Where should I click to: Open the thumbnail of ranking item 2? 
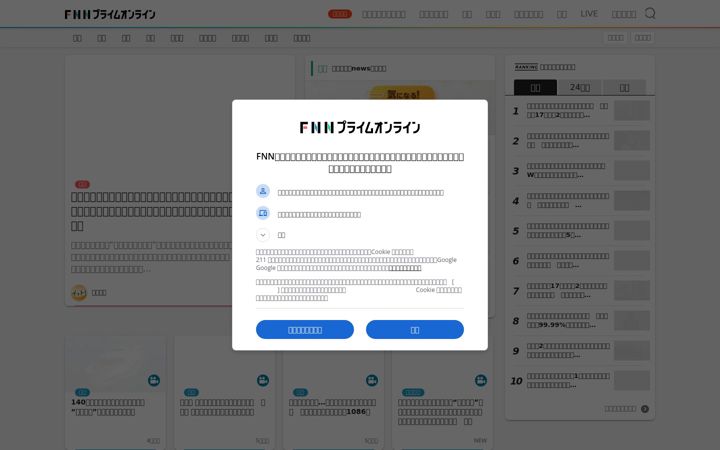(x=632, y=141)
